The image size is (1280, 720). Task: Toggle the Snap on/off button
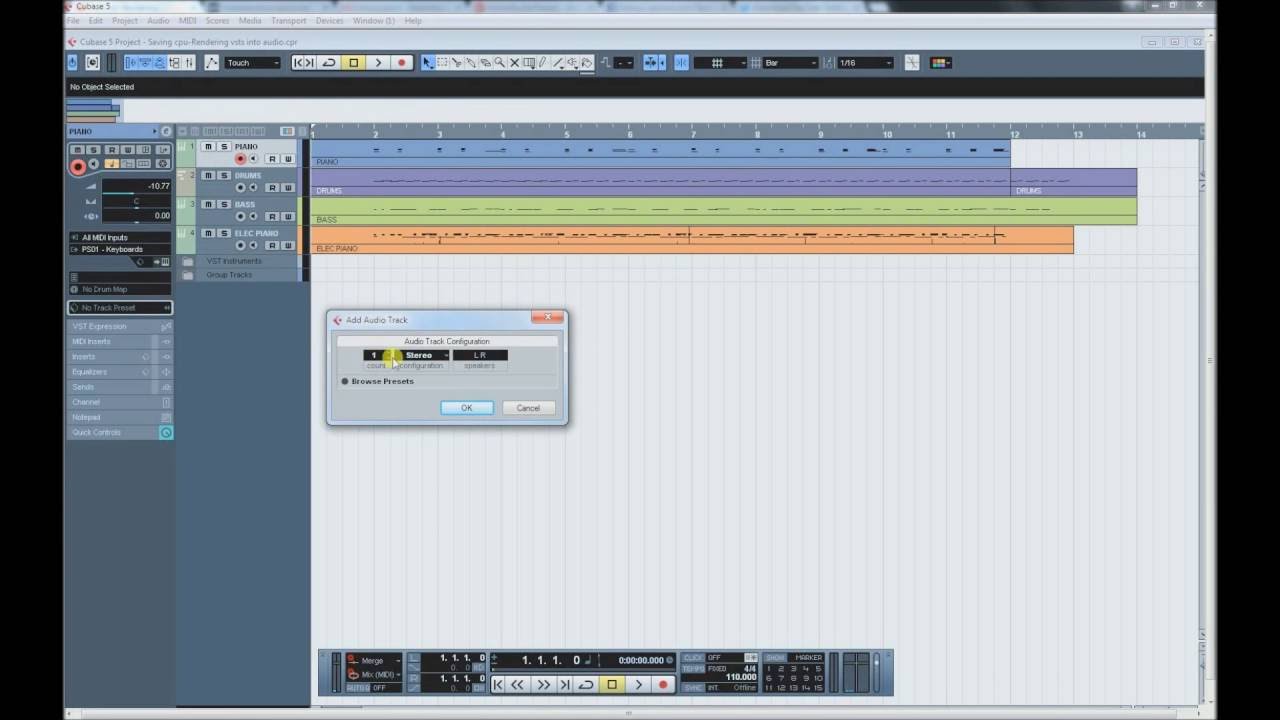681,62
